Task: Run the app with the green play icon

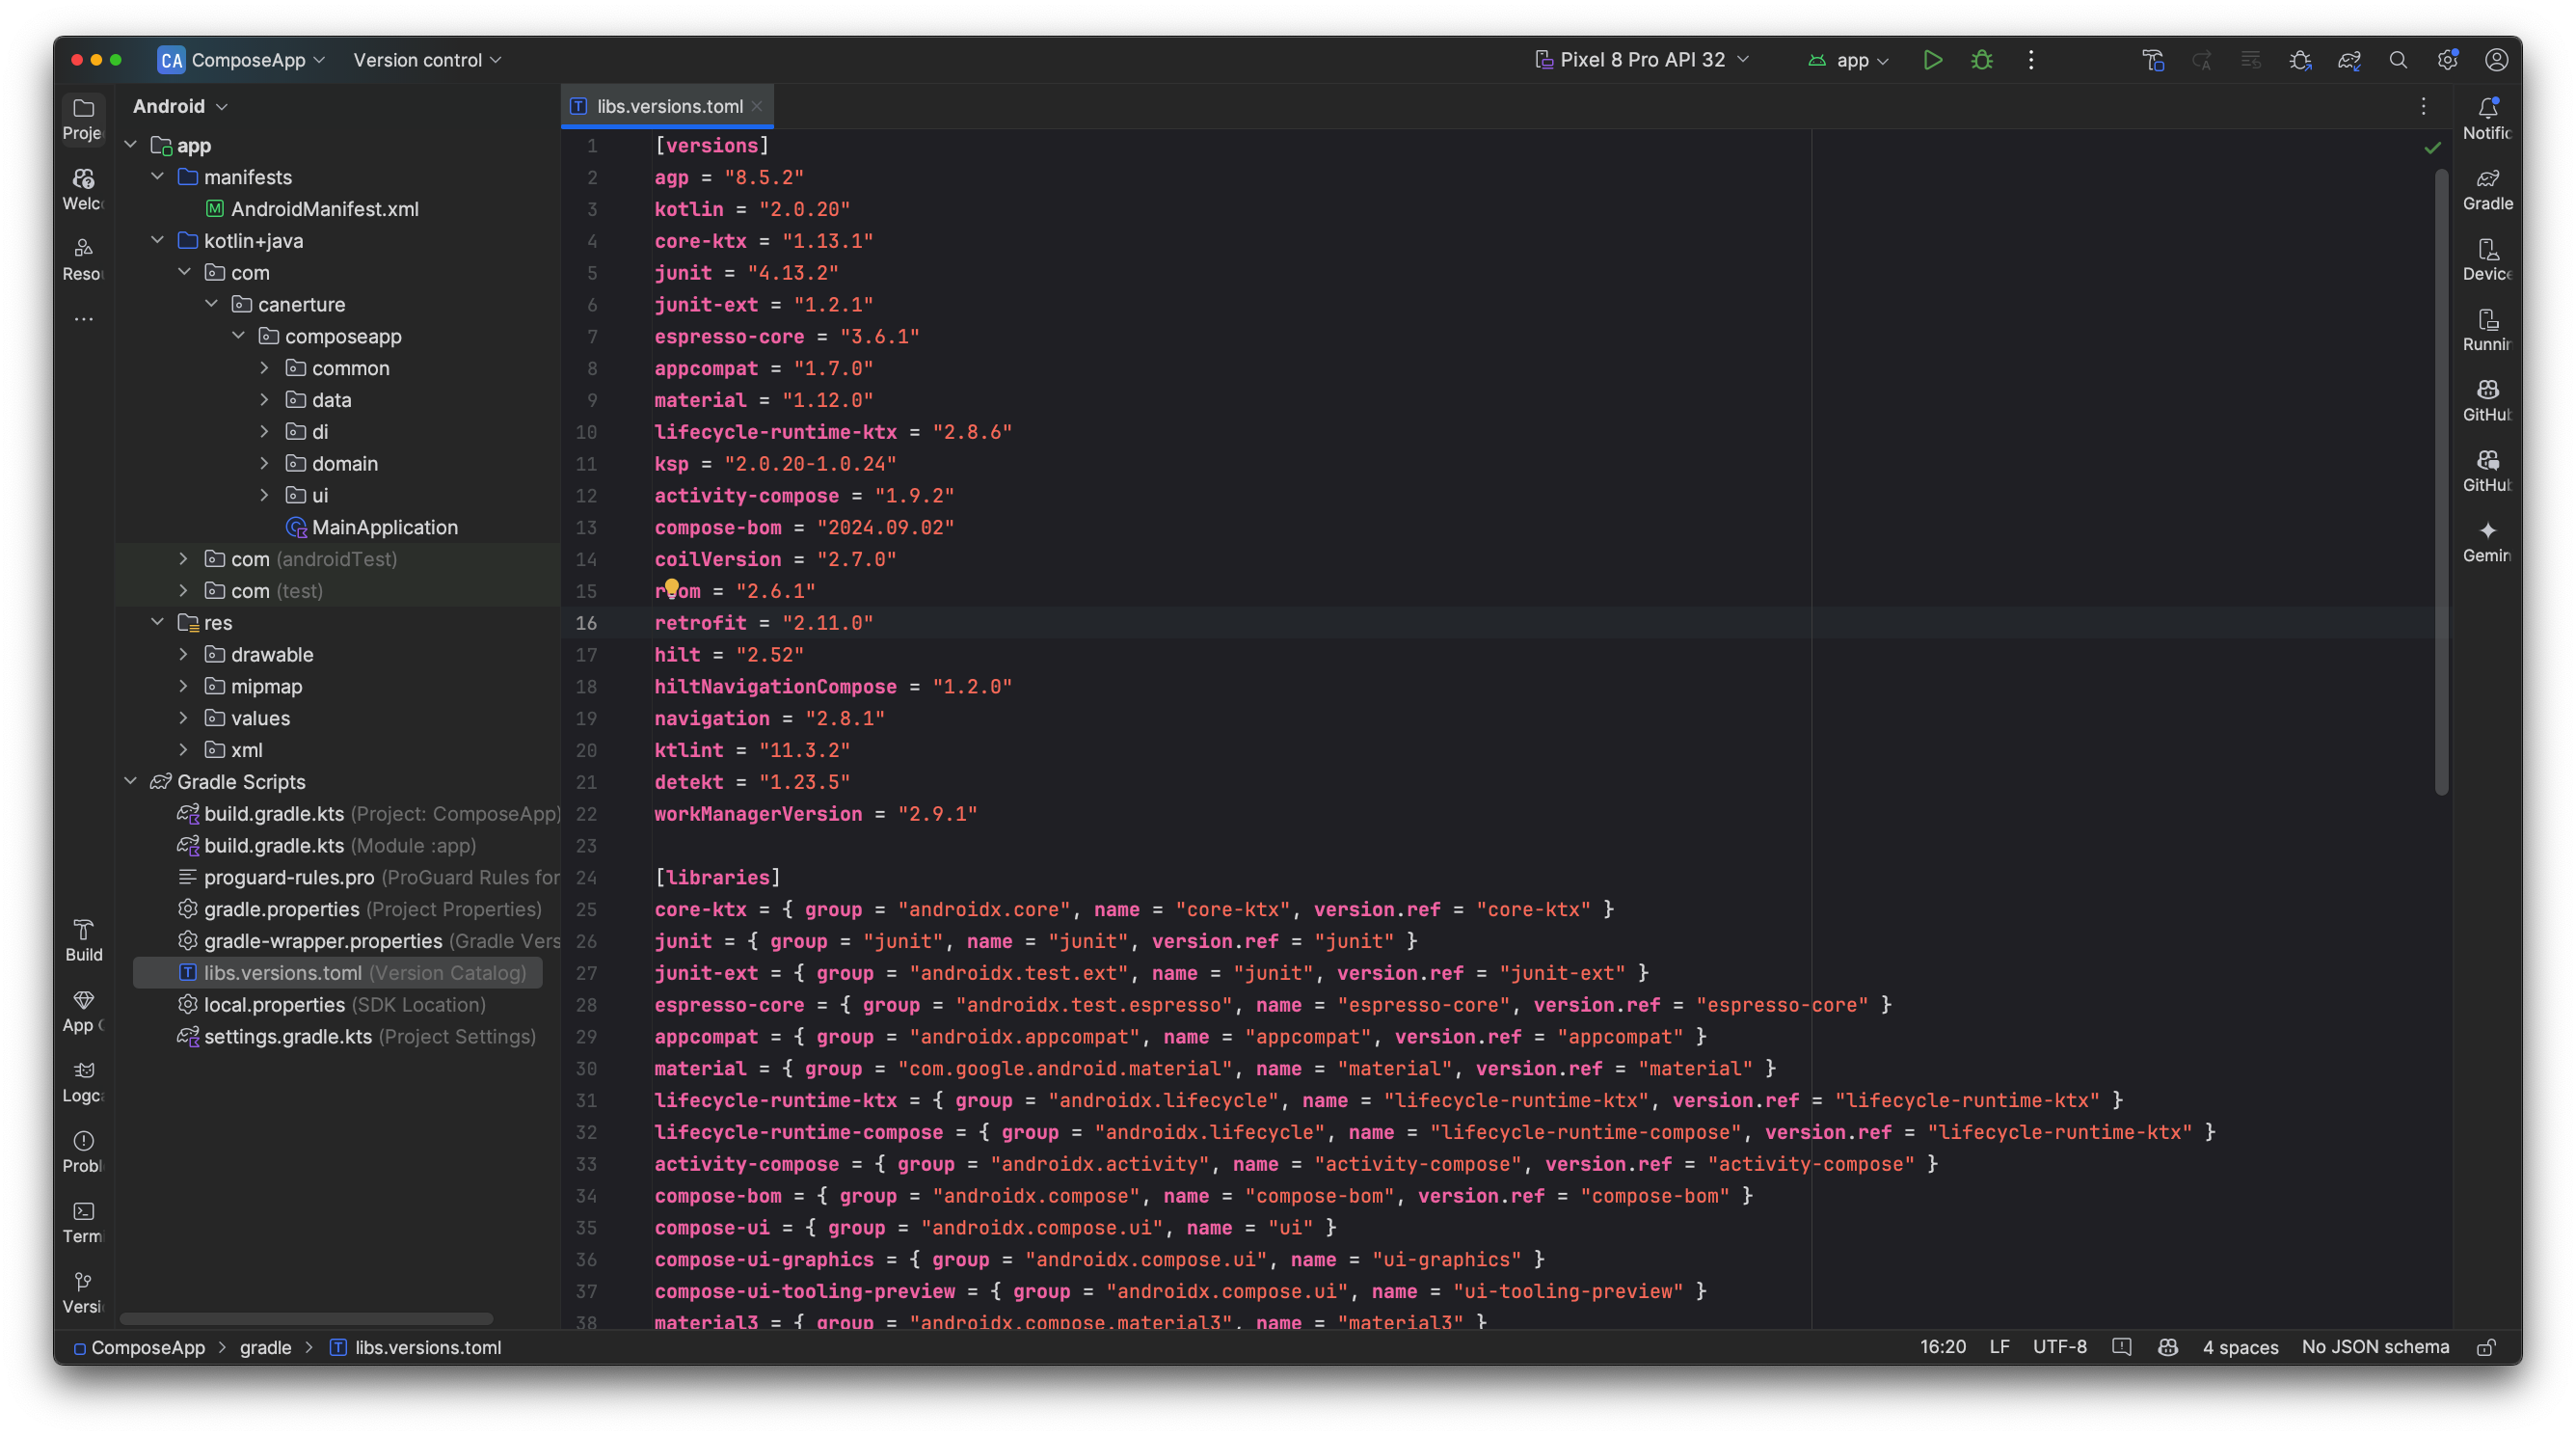Action: (1932, 60)
